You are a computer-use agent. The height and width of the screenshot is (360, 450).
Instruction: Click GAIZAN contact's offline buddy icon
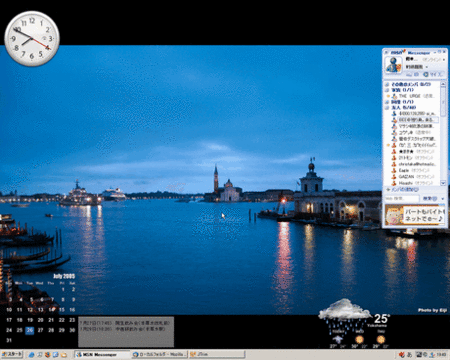(394, 177)
